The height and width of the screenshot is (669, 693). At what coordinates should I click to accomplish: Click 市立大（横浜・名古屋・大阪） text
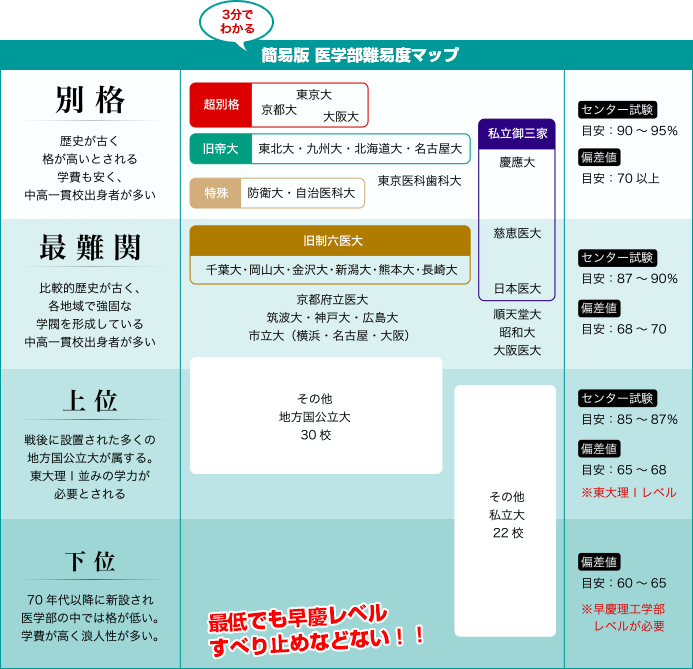[329, 336]
